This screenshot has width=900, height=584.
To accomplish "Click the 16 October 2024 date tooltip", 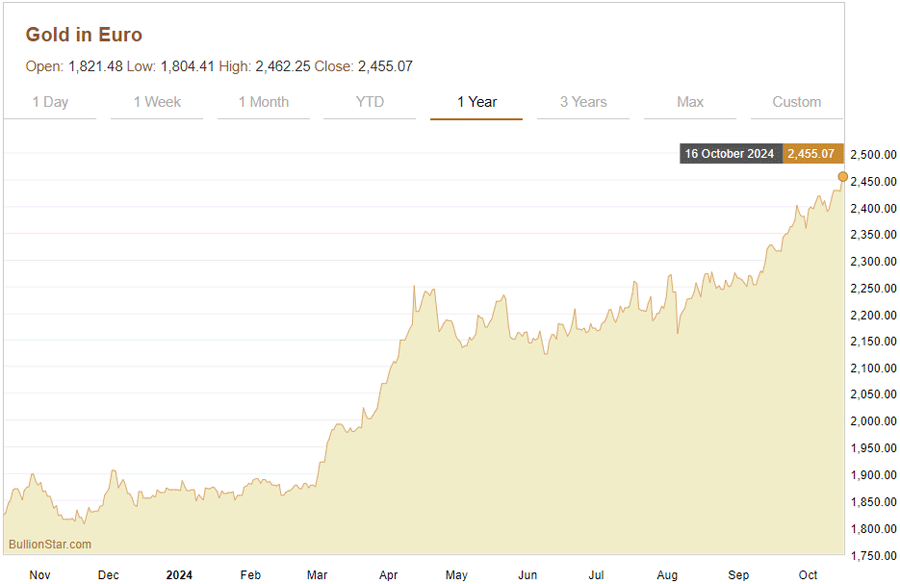I will click(x=730, y=154).
